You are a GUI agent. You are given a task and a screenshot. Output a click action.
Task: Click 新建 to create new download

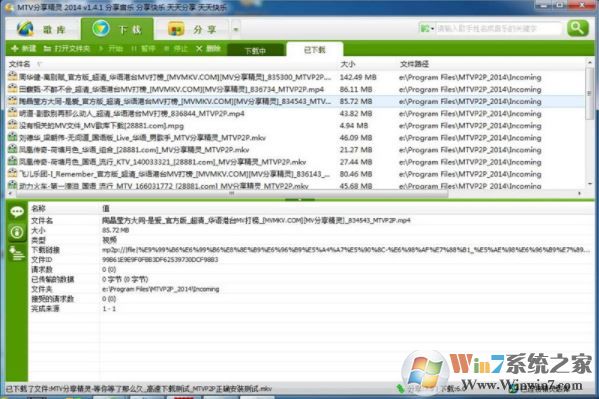(x=24, y=49)
